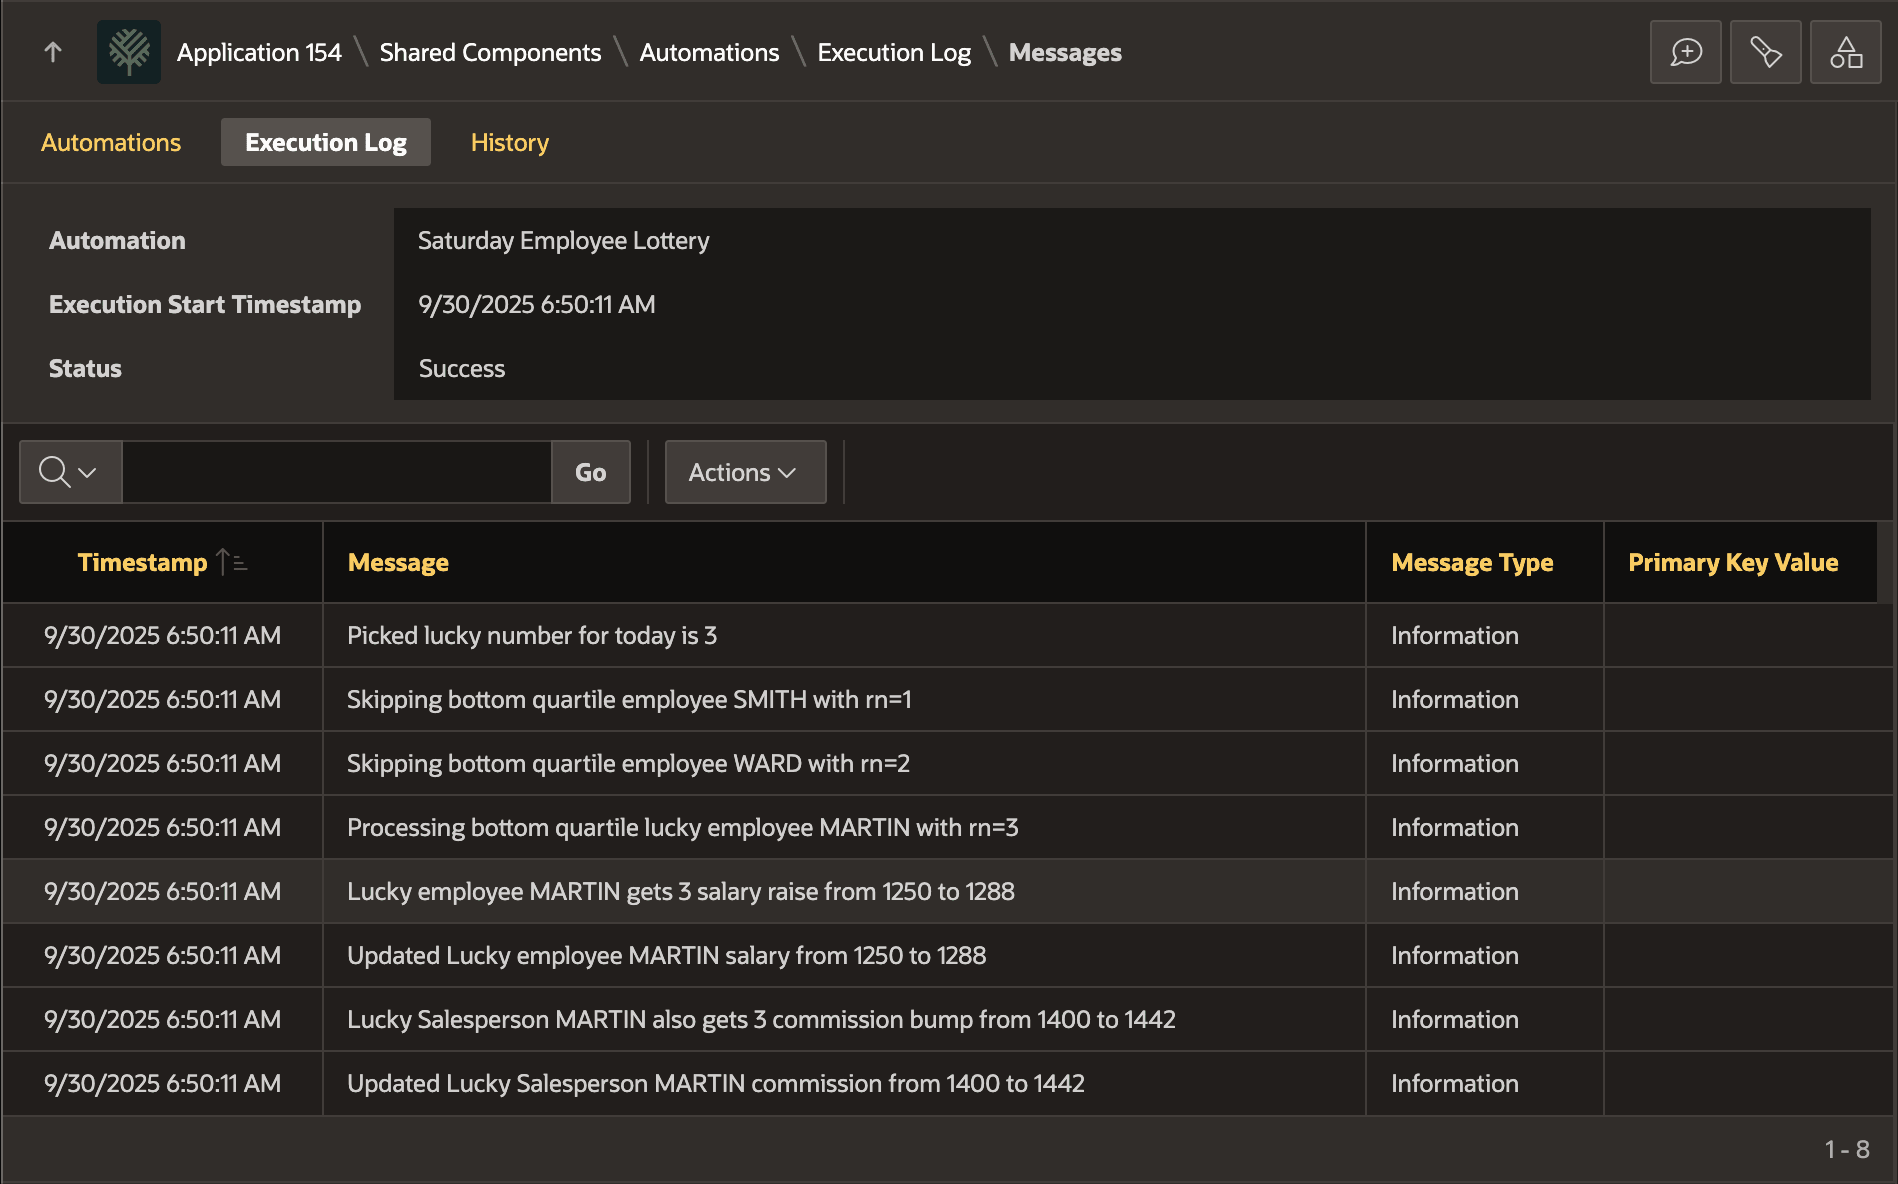
Task: Click 'Updated Lucky employee MARTIN salary' message
Action: click(667, 955)
